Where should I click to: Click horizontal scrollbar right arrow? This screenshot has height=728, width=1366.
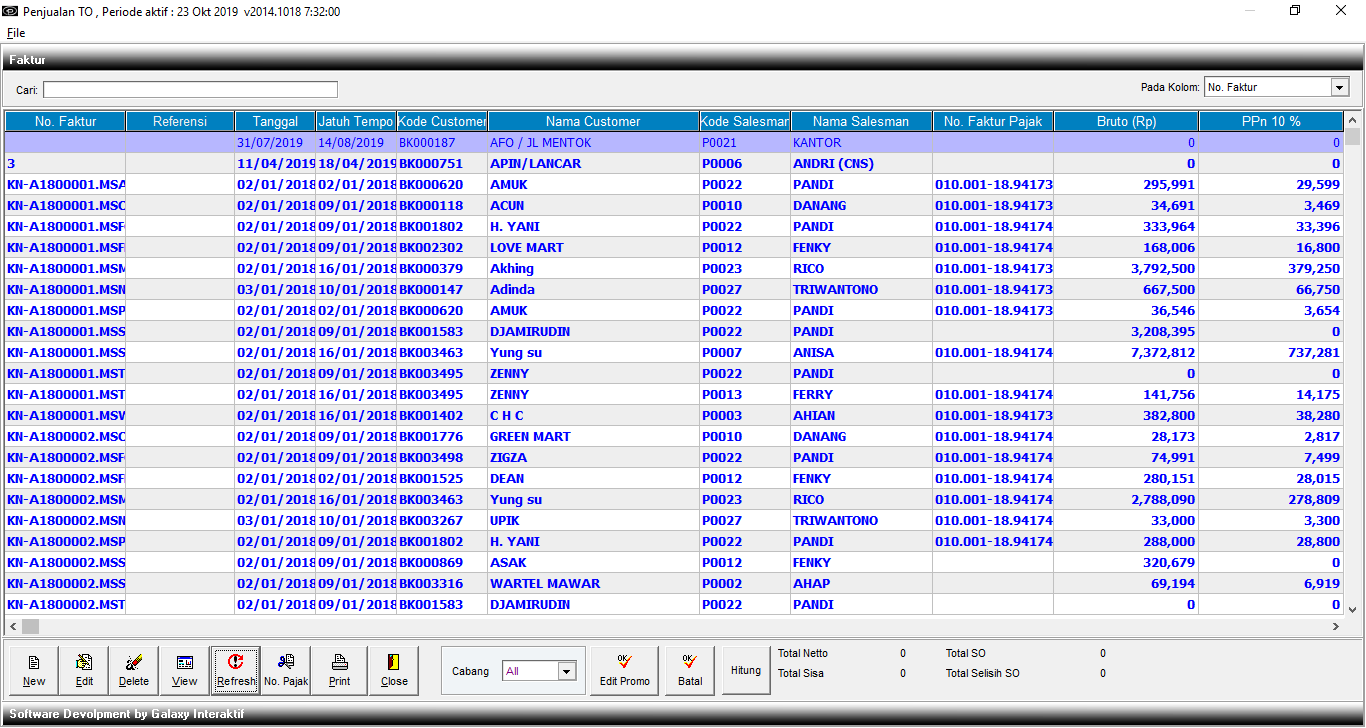click(1335, 626)
